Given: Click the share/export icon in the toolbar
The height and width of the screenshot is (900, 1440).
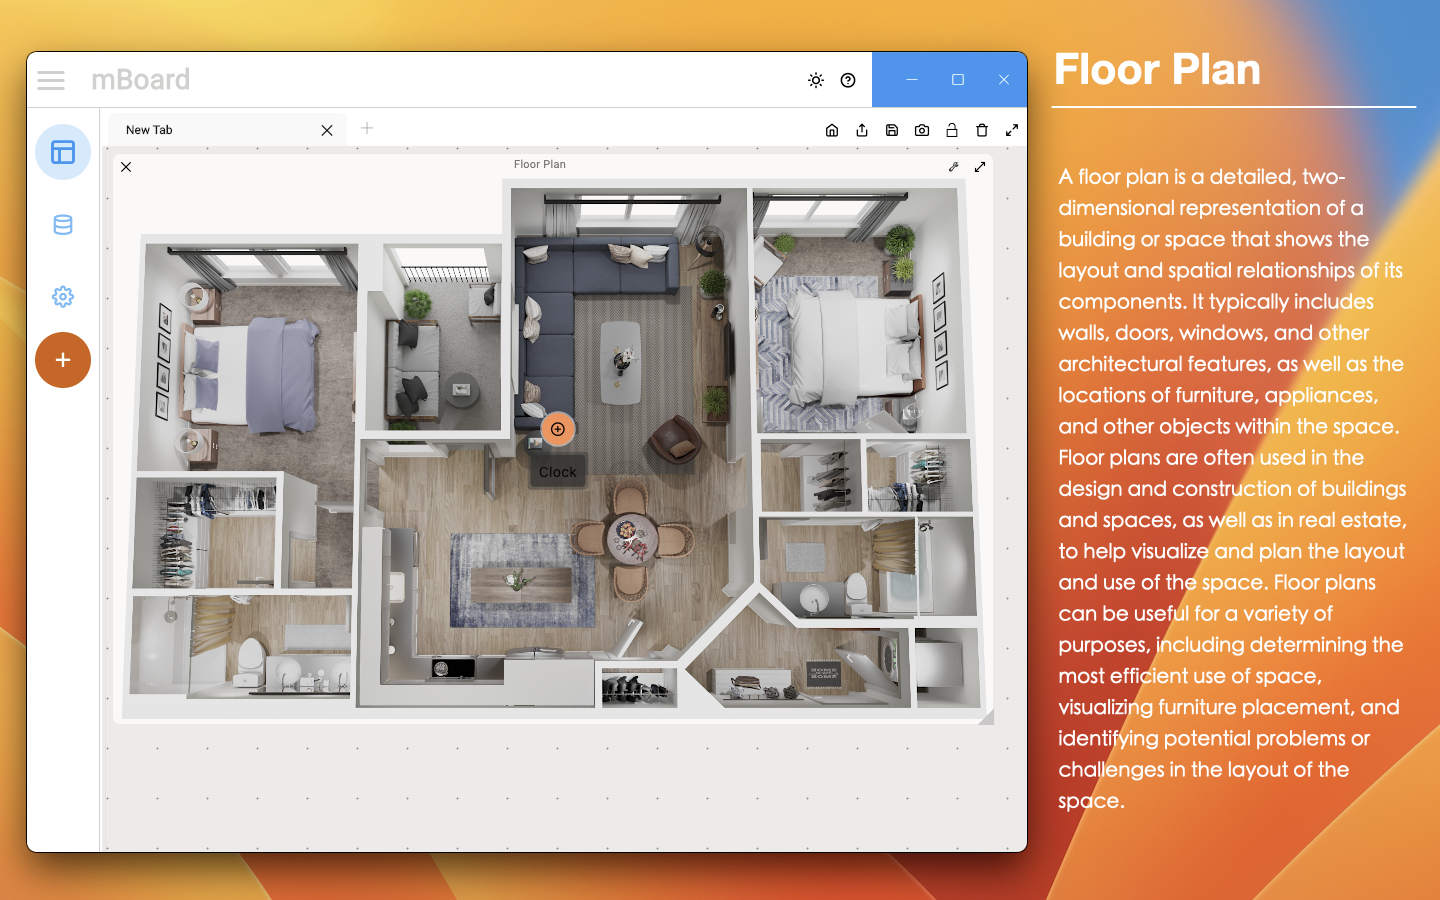Looking at the screenshot, I should pos(862,130).
